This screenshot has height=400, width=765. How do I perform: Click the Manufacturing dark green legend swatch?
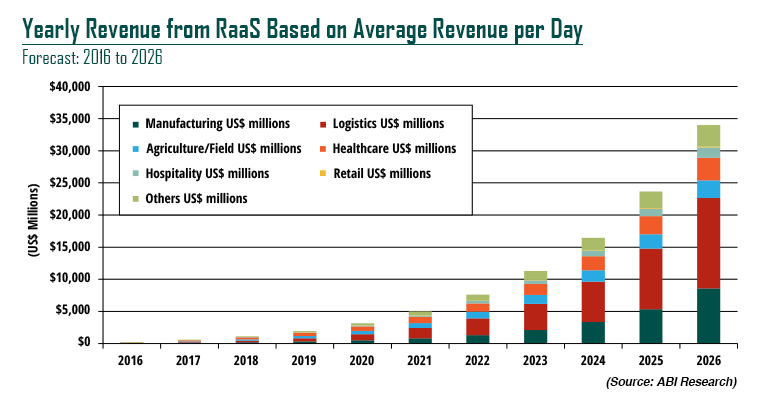tap(135, 125)
